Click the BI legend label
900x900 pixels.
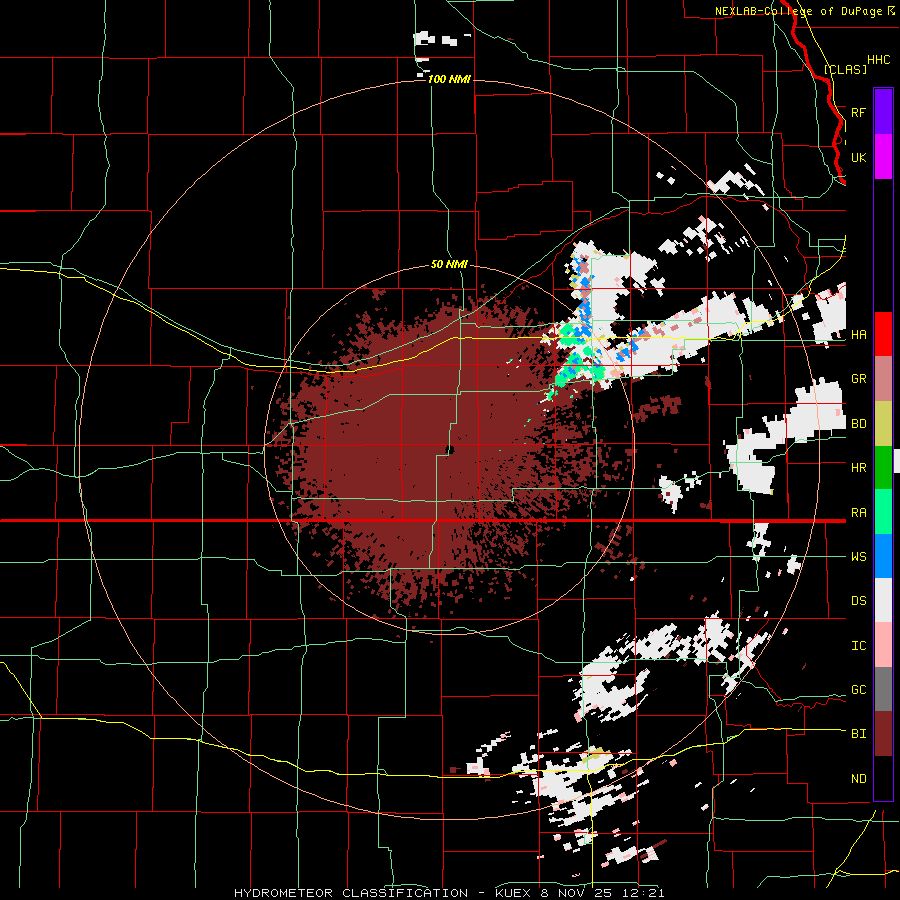tap(858, 734)
